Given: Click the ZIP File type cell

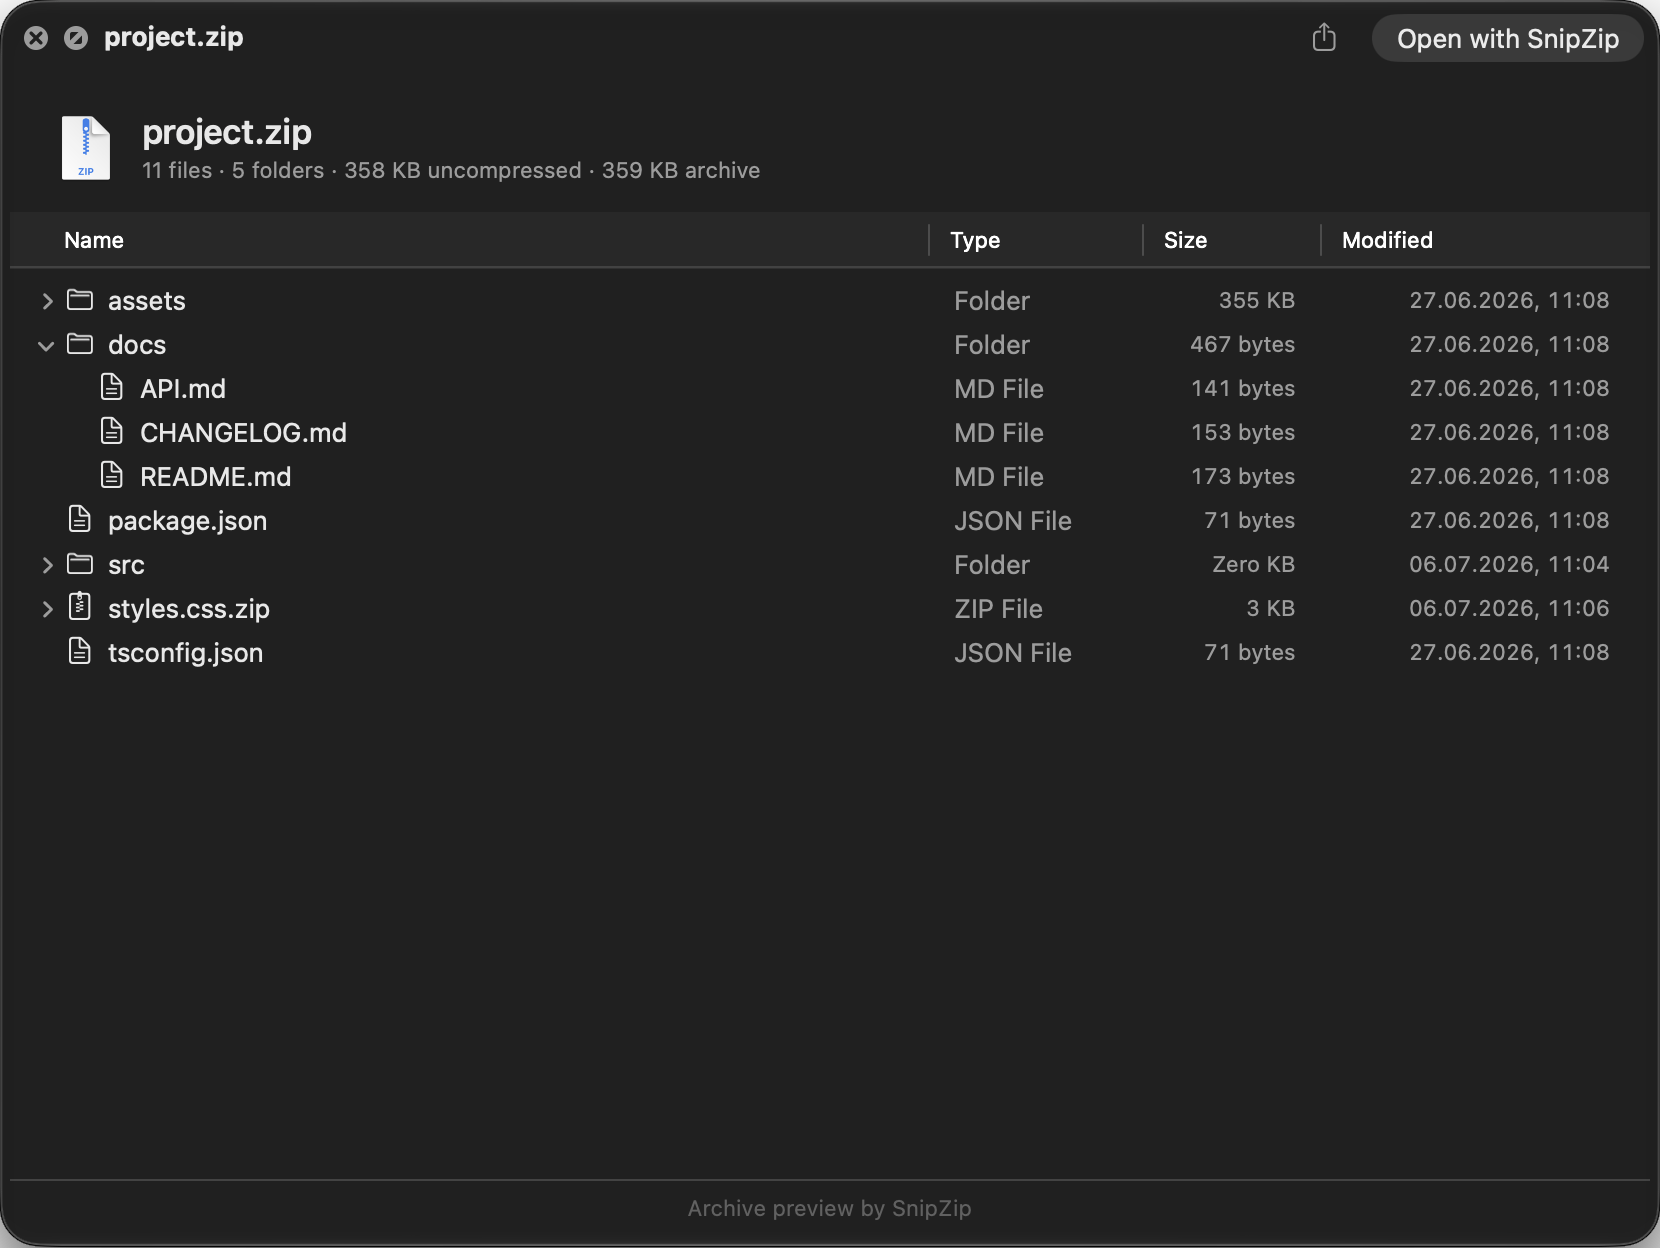Looking at the screenshot, I should pyautogui.click(x=998, y=609).
